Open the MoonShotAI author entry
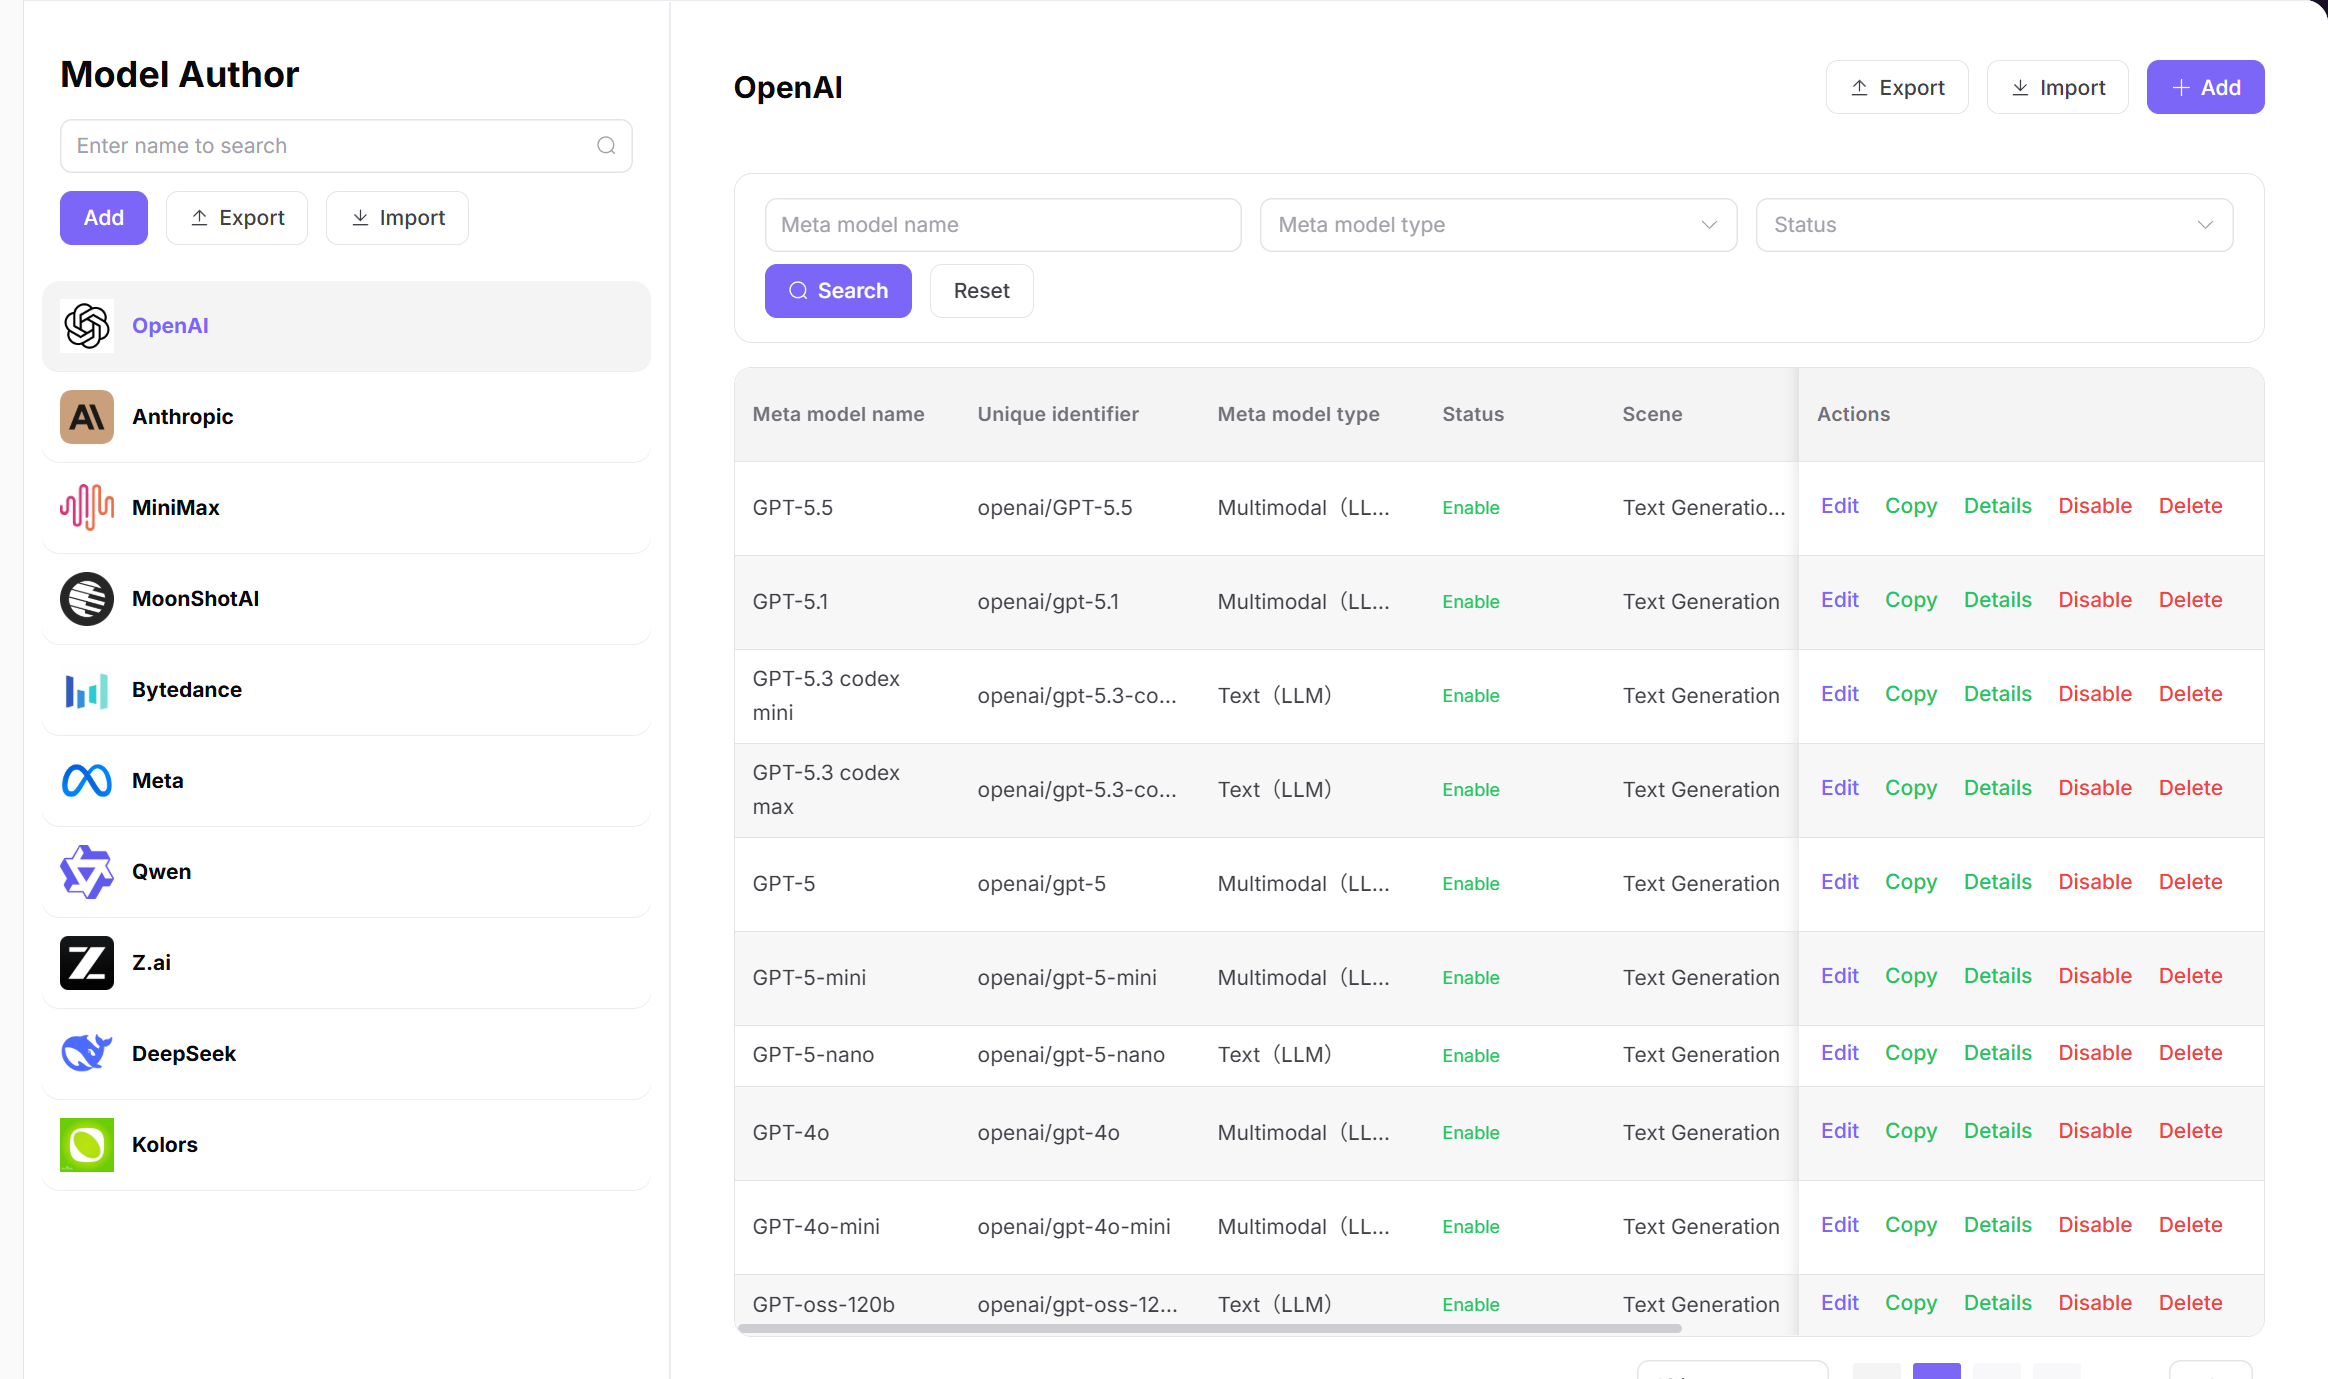 (346, 599)
